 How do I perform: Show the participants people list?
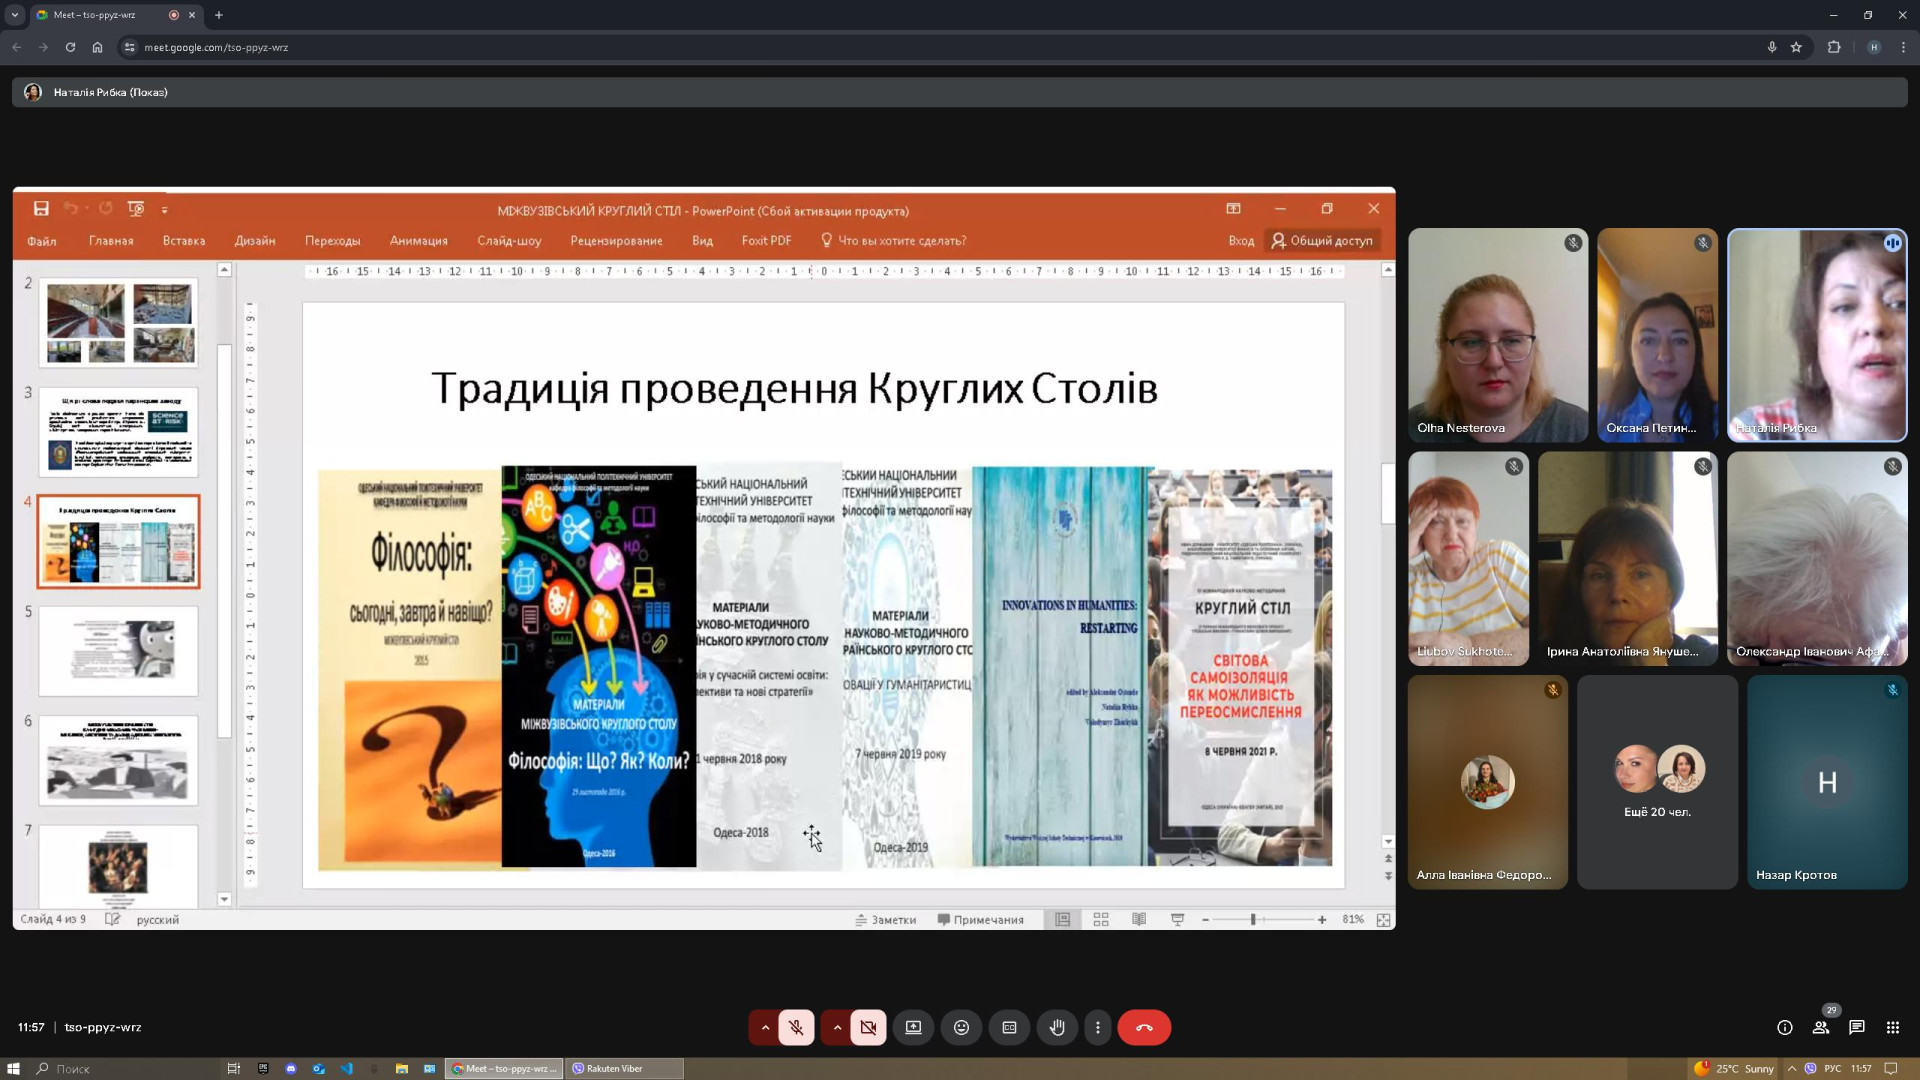(1821, 1027)
